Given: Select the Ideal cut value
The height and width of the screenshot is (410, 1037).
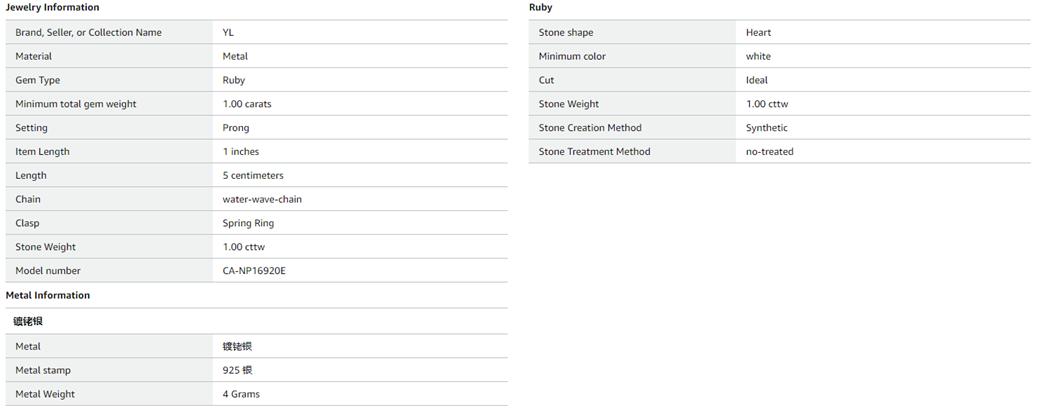Looking at the screenshot, I should 757,80.
